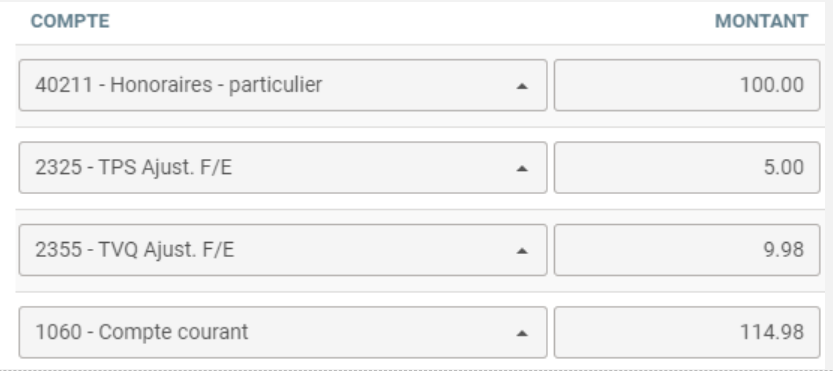
Task: Open the 2355 - TVQ Ajust. F/E dropdown
Action: pyautogui.click(x=283, y=250)
